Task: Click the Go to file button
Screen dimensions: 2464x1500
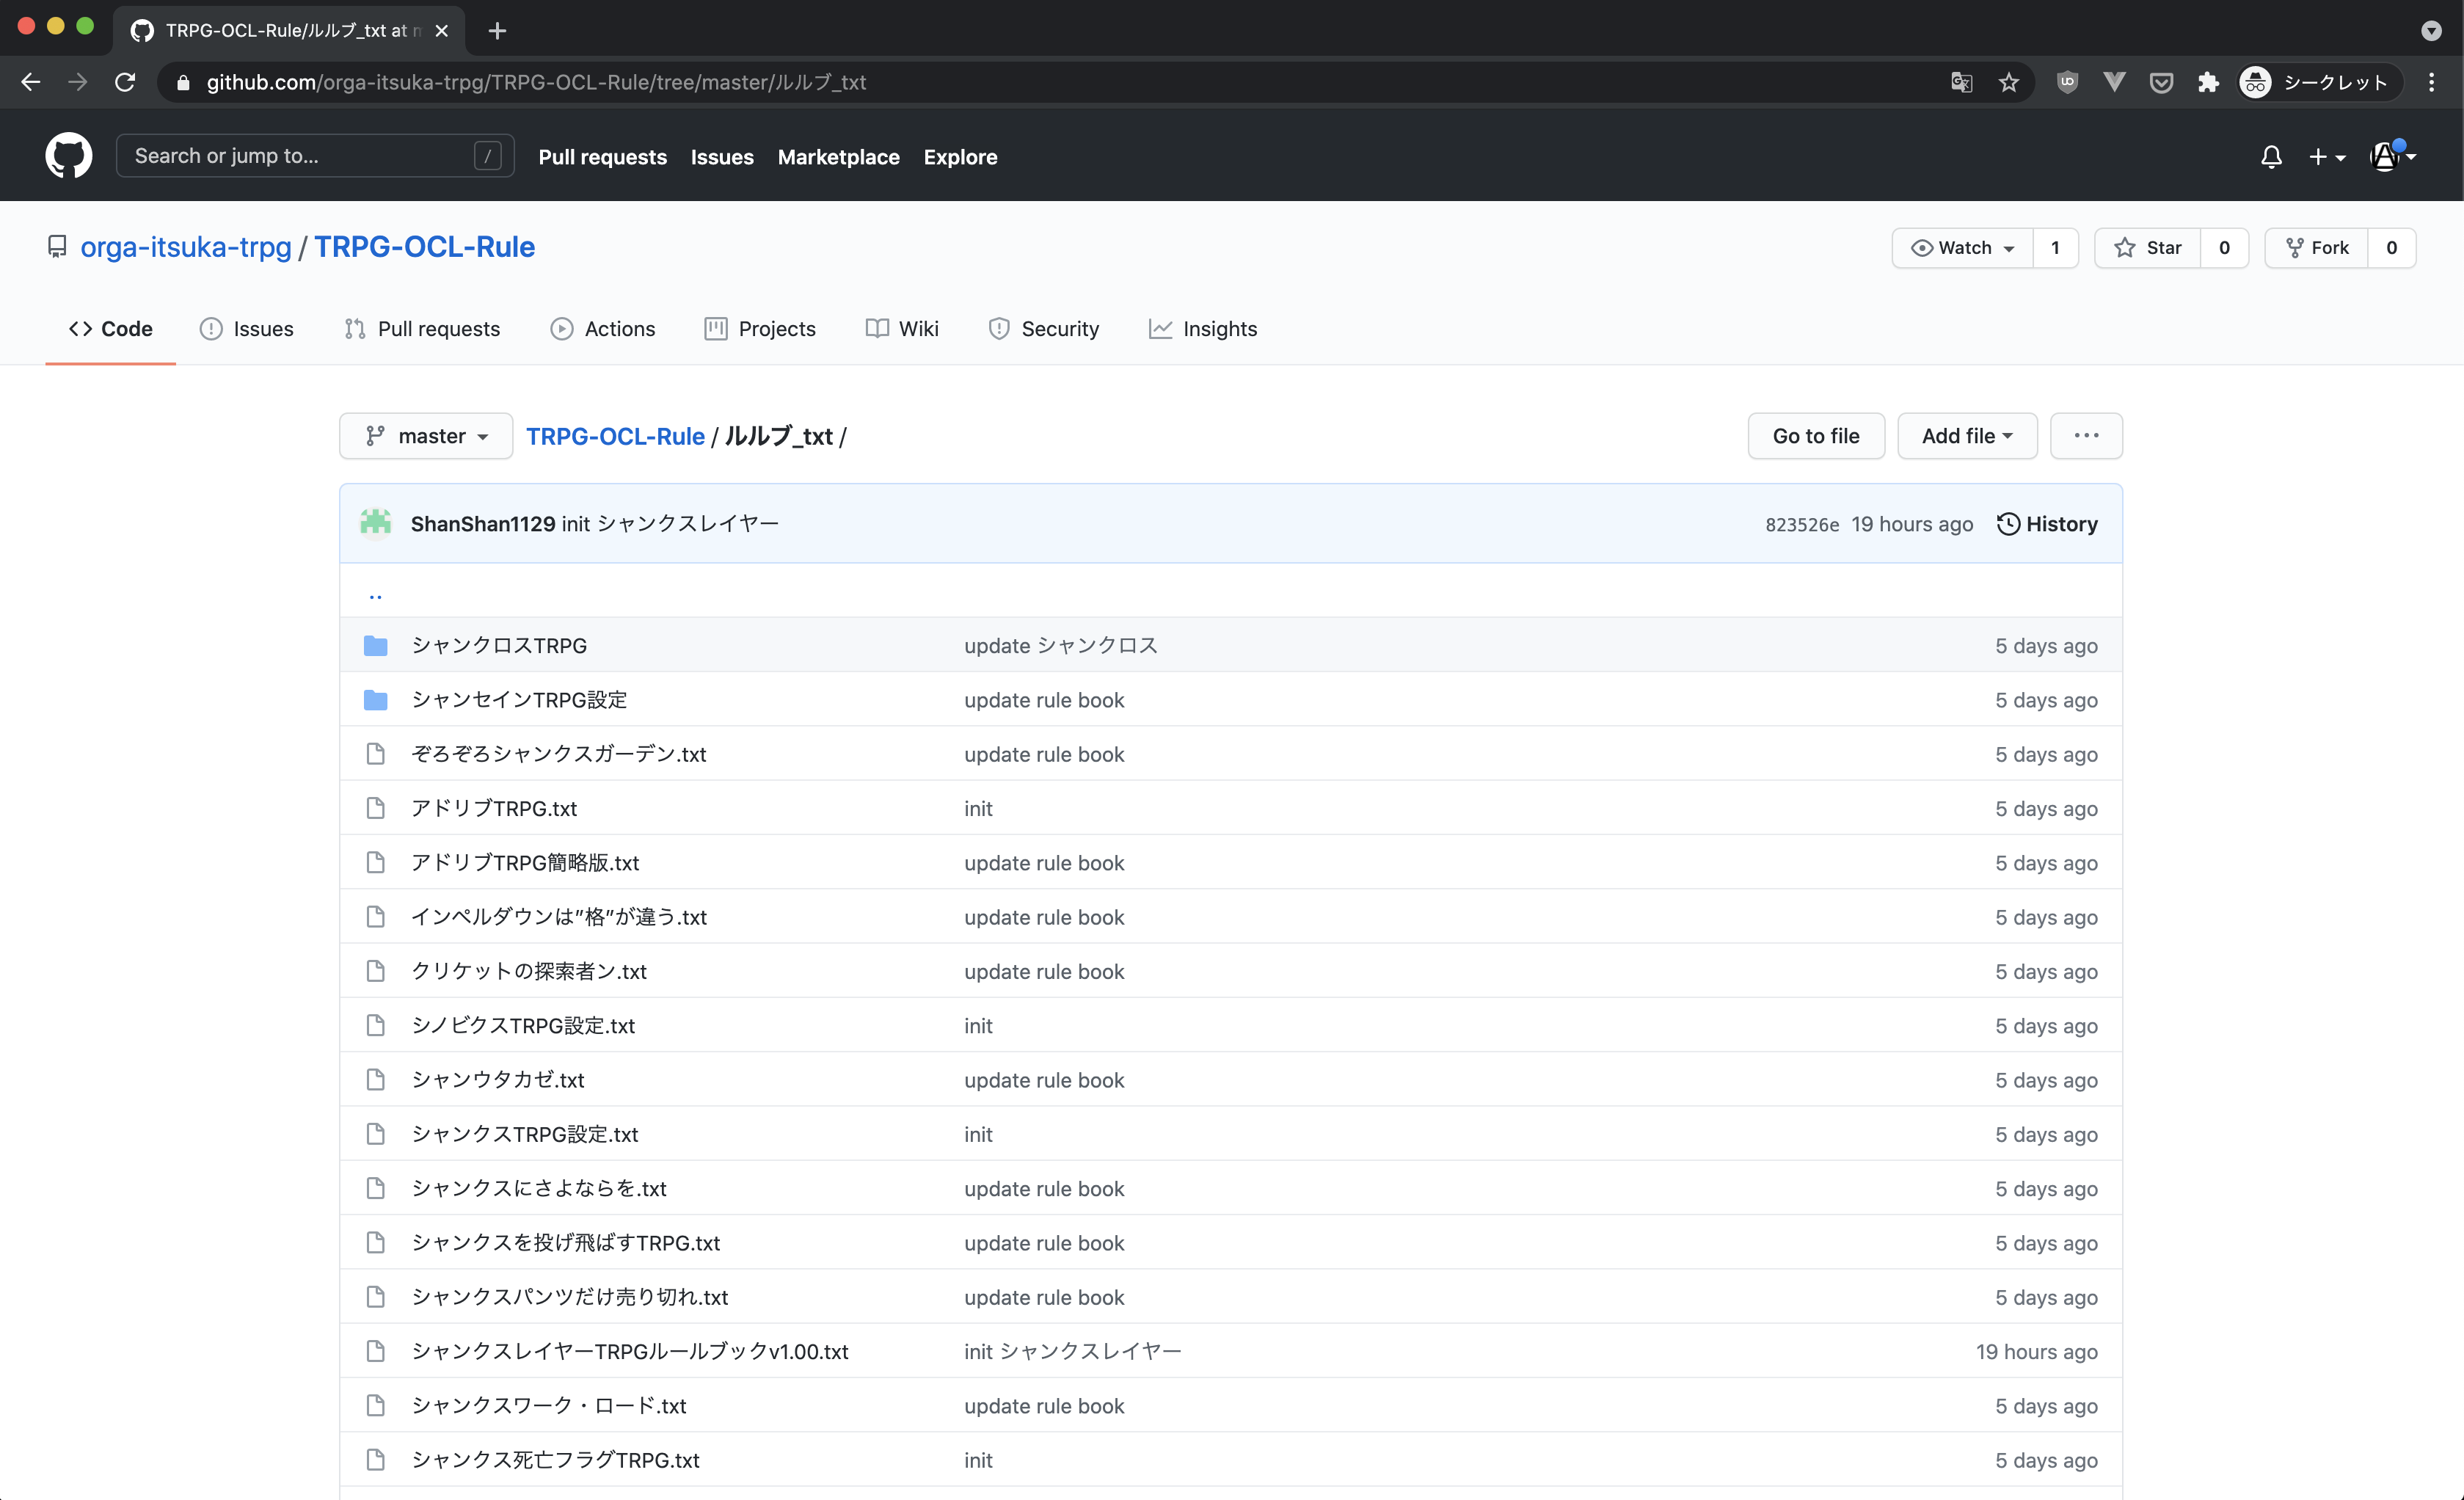Action: point(1815,436)
